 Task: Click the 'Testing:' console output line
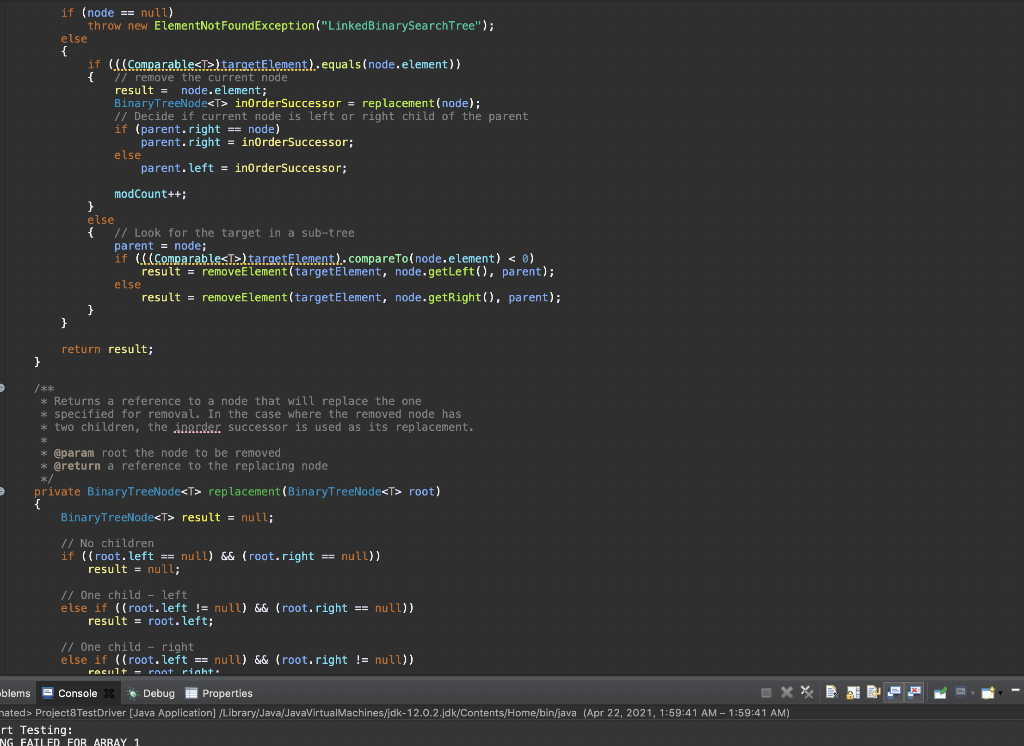point(46,730)
